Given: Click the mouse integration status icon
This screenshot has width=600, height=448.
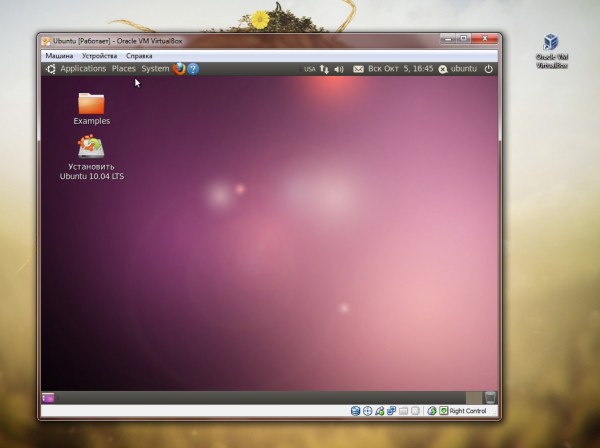Looking at the screenshot, I should click(x=432, y=411).
